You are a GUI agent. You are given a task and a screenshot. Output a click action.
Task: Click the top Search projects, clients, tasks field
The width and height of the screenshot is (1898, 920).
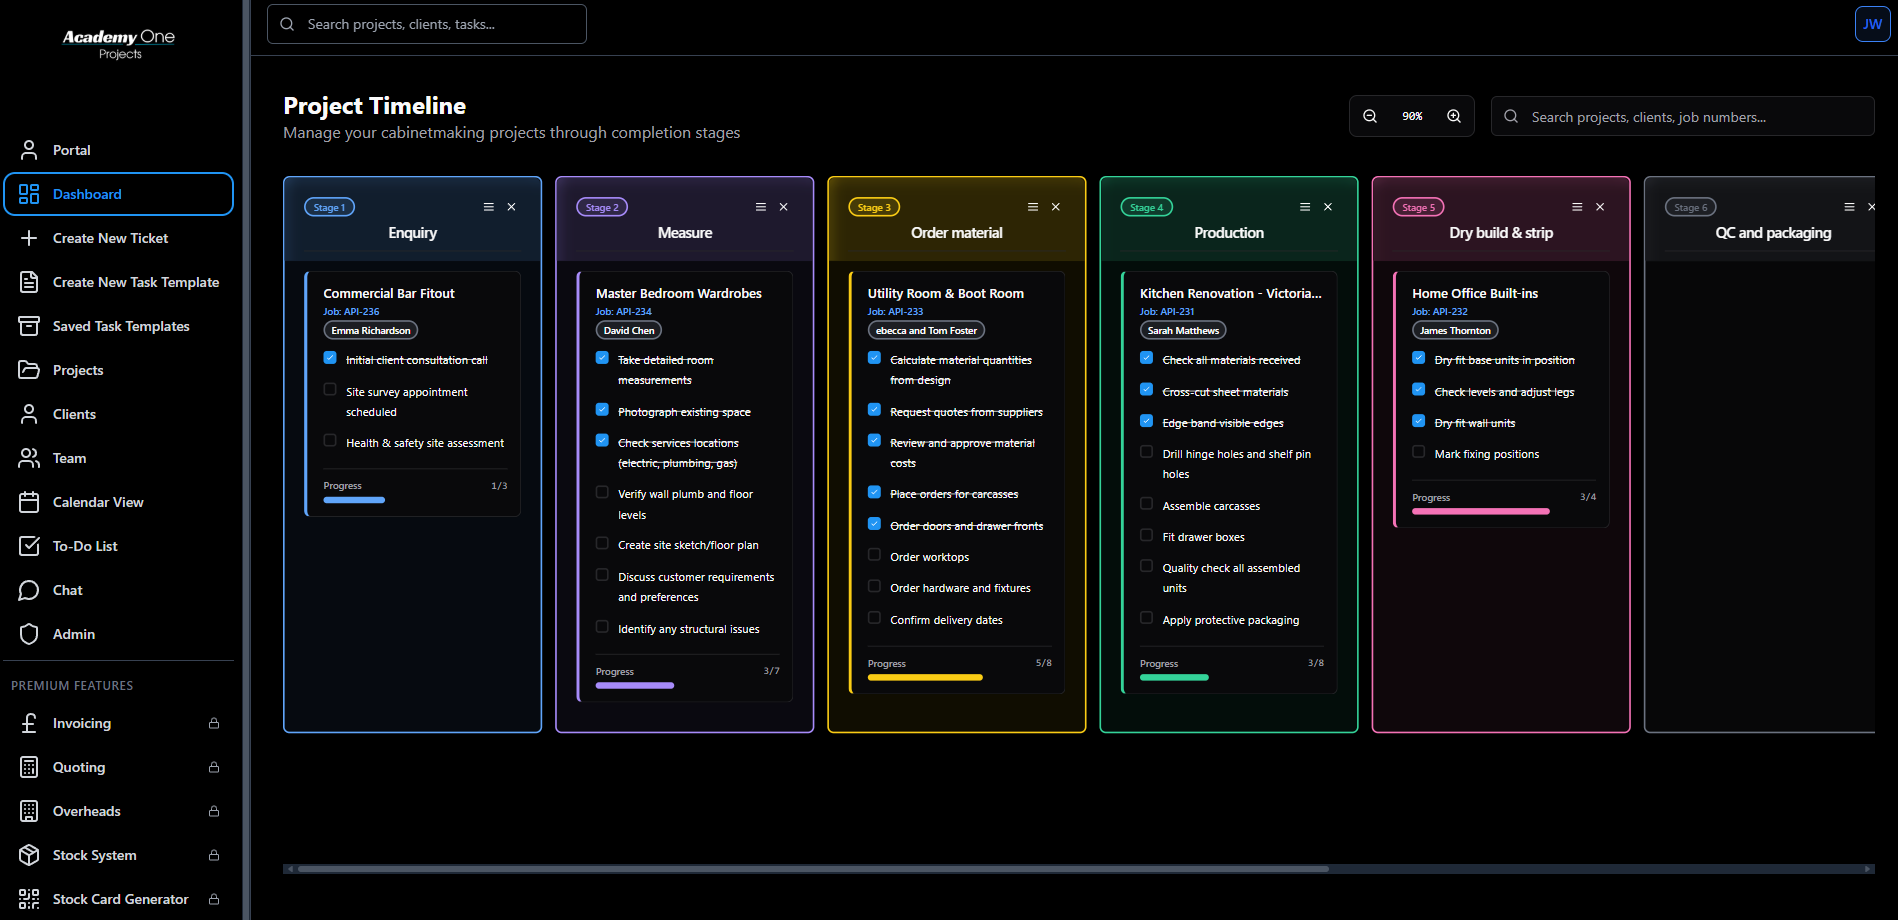coord(427,24)
